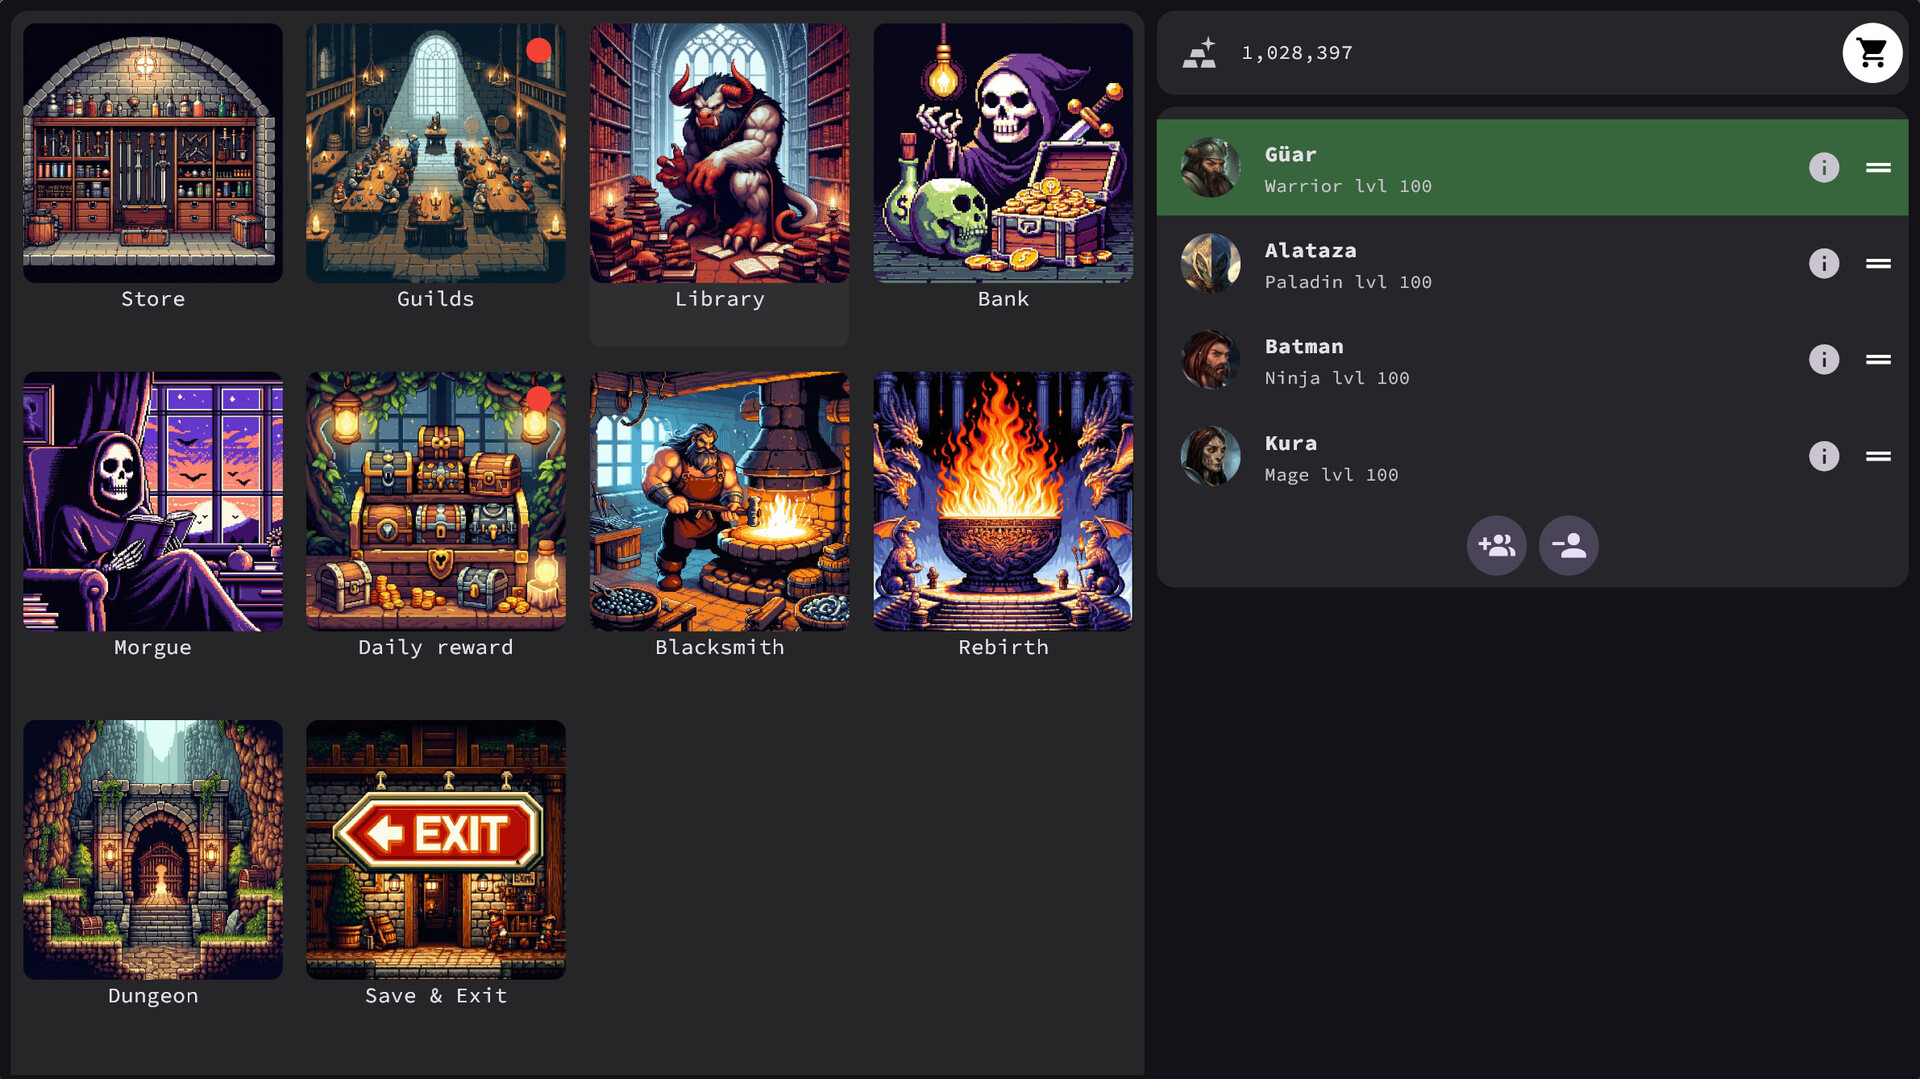Enter the Store

[x=153, y=154]
